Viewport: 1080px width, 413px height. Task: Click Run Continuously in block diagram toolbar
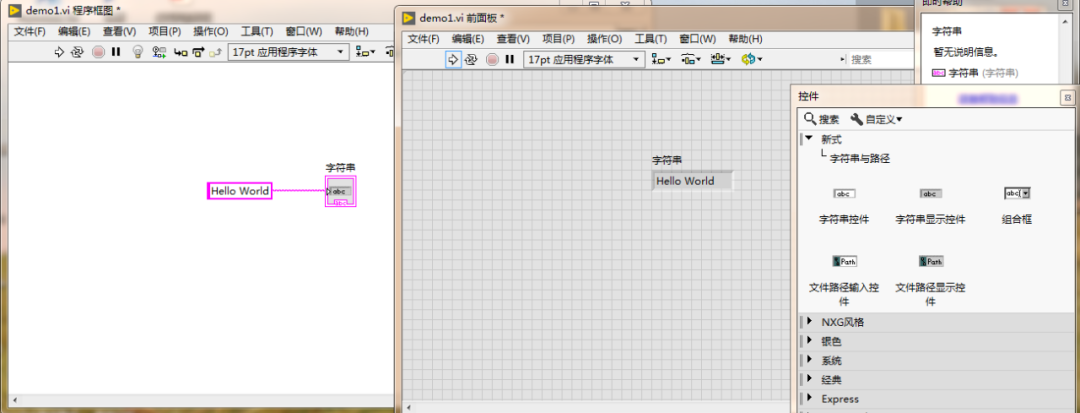coord(77,52)
